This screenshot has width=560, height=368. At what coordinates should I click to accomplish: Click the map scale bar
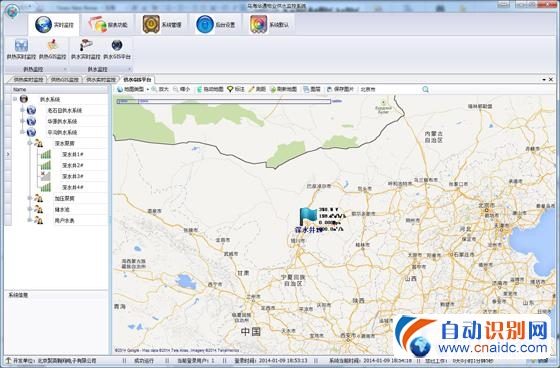coord(224,101)
